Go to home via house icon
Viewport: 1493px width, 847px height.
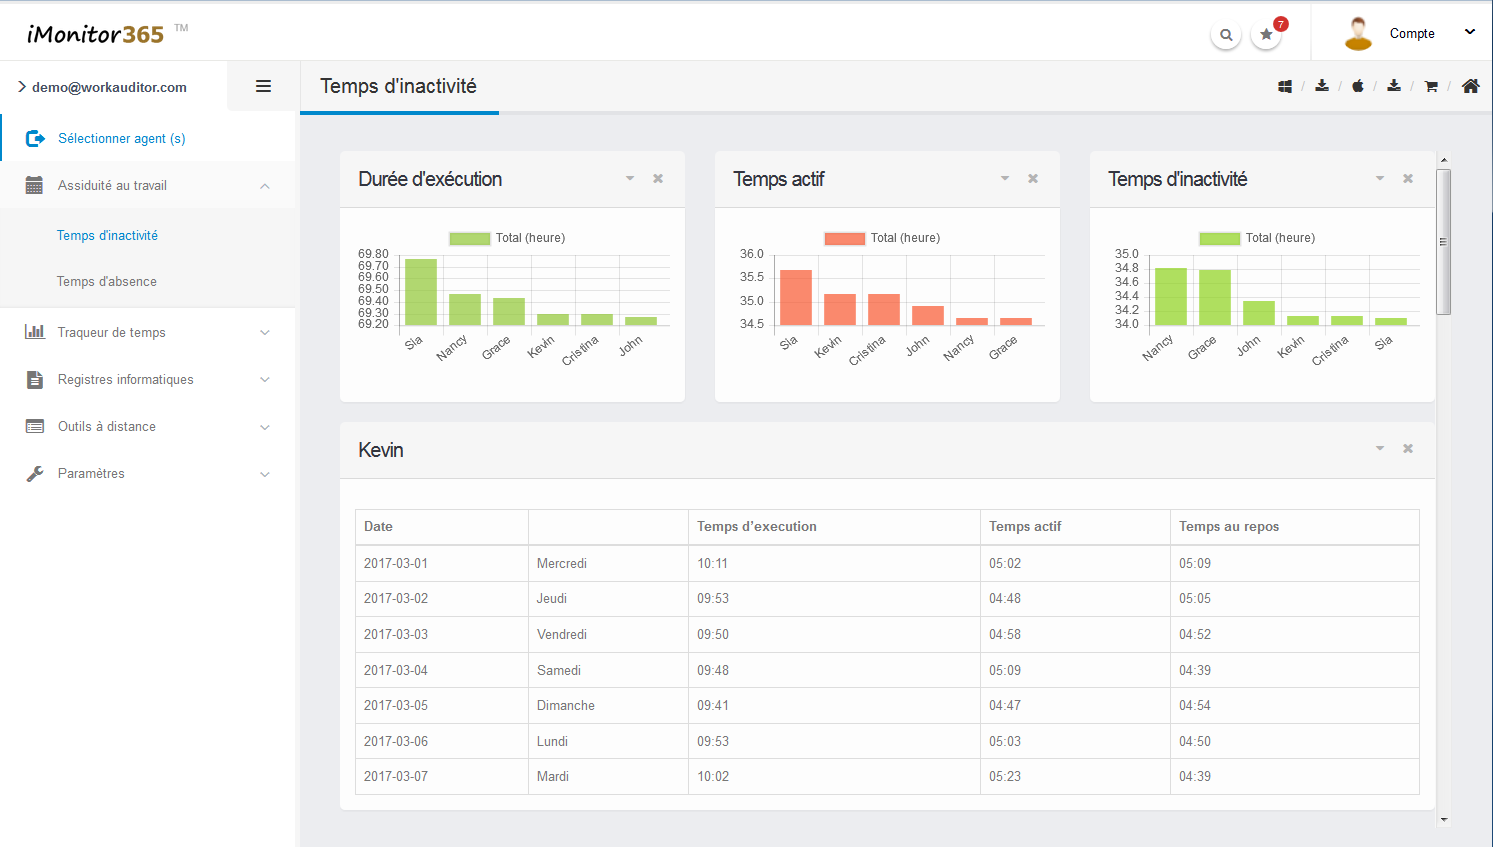[1470, 87]
